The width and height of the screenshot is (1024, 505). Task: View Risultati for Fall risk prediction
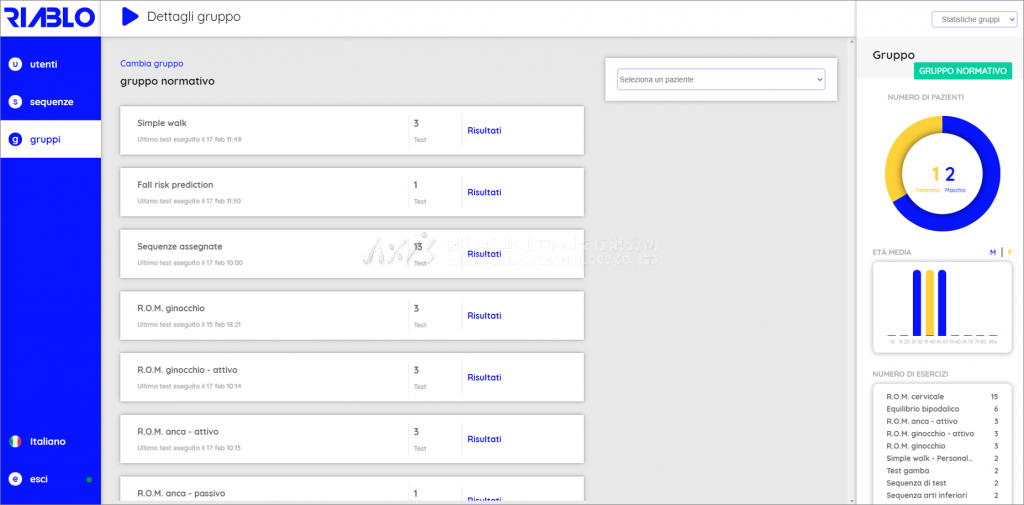pyautogui.click(x=484, y=192)
